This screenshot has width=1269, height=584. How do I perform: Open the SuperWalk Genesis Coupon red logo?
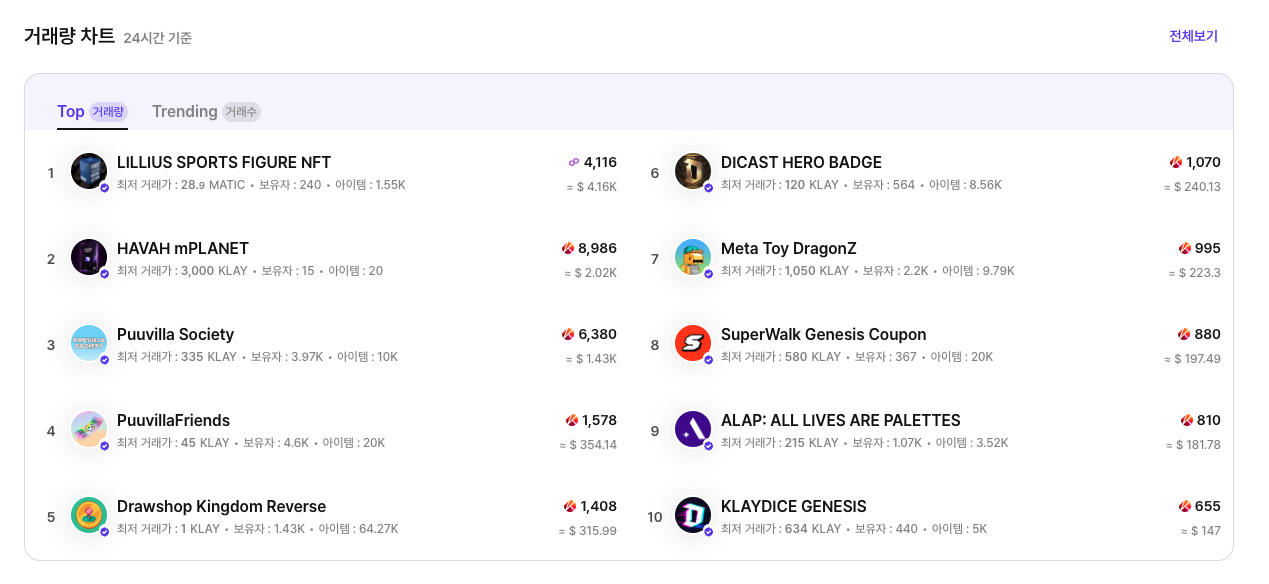(x=693, y=343)
